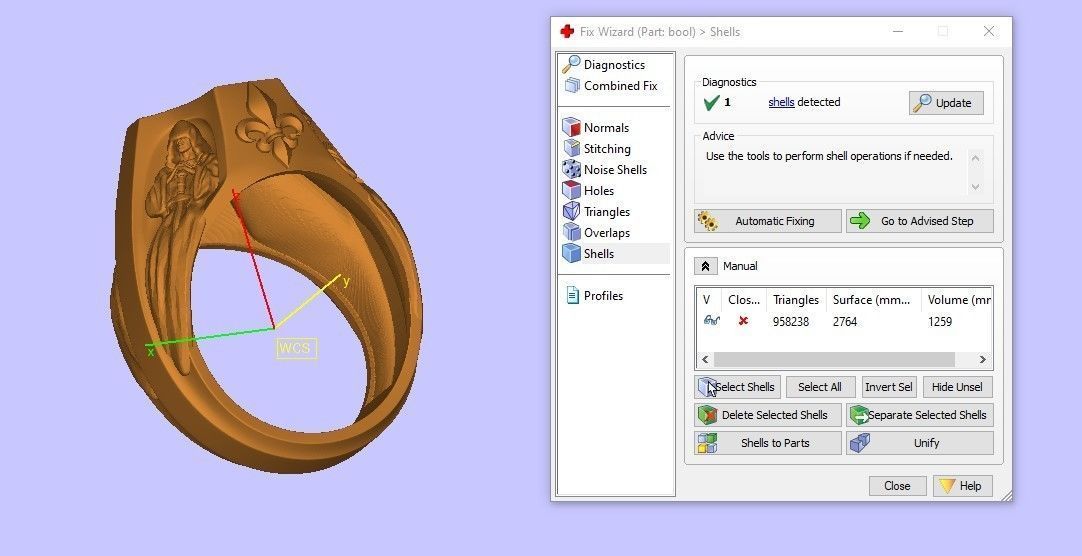
Task: Click the table's left scroll arrow
Action: (705, 359)
